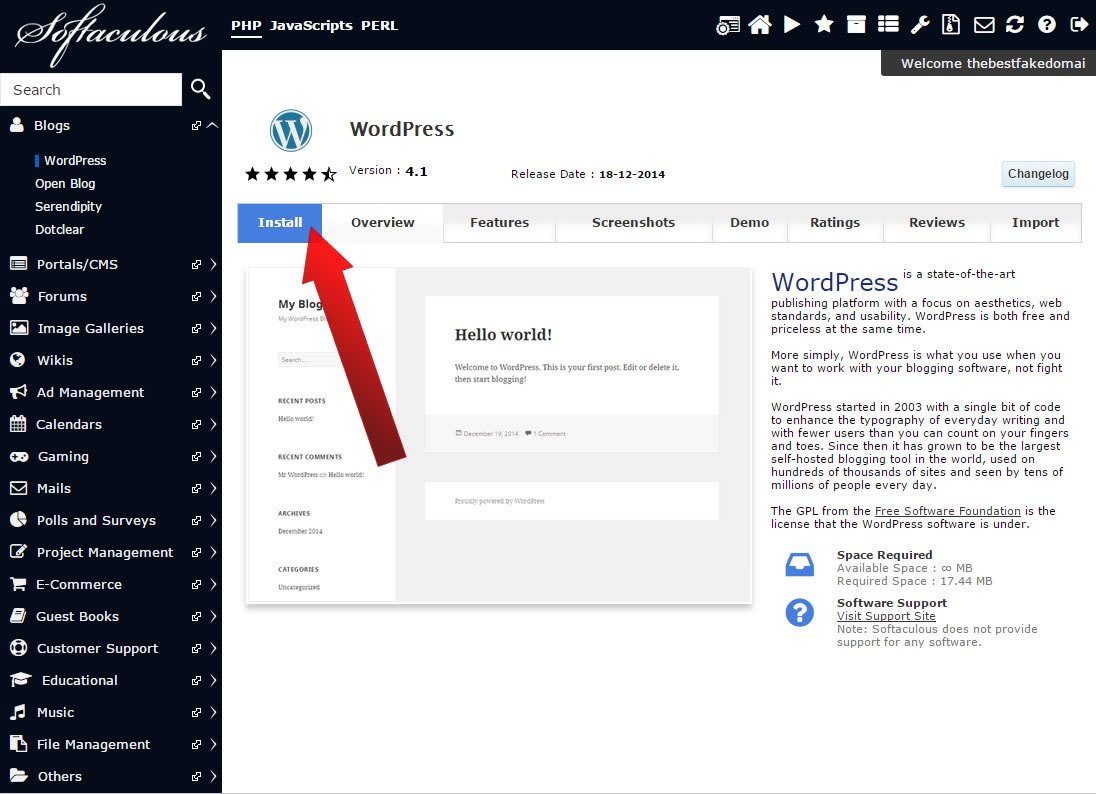Click the star ratings icon in toolbar
This screenshot has height=794, width=1096.
click(x=824, y=25)
